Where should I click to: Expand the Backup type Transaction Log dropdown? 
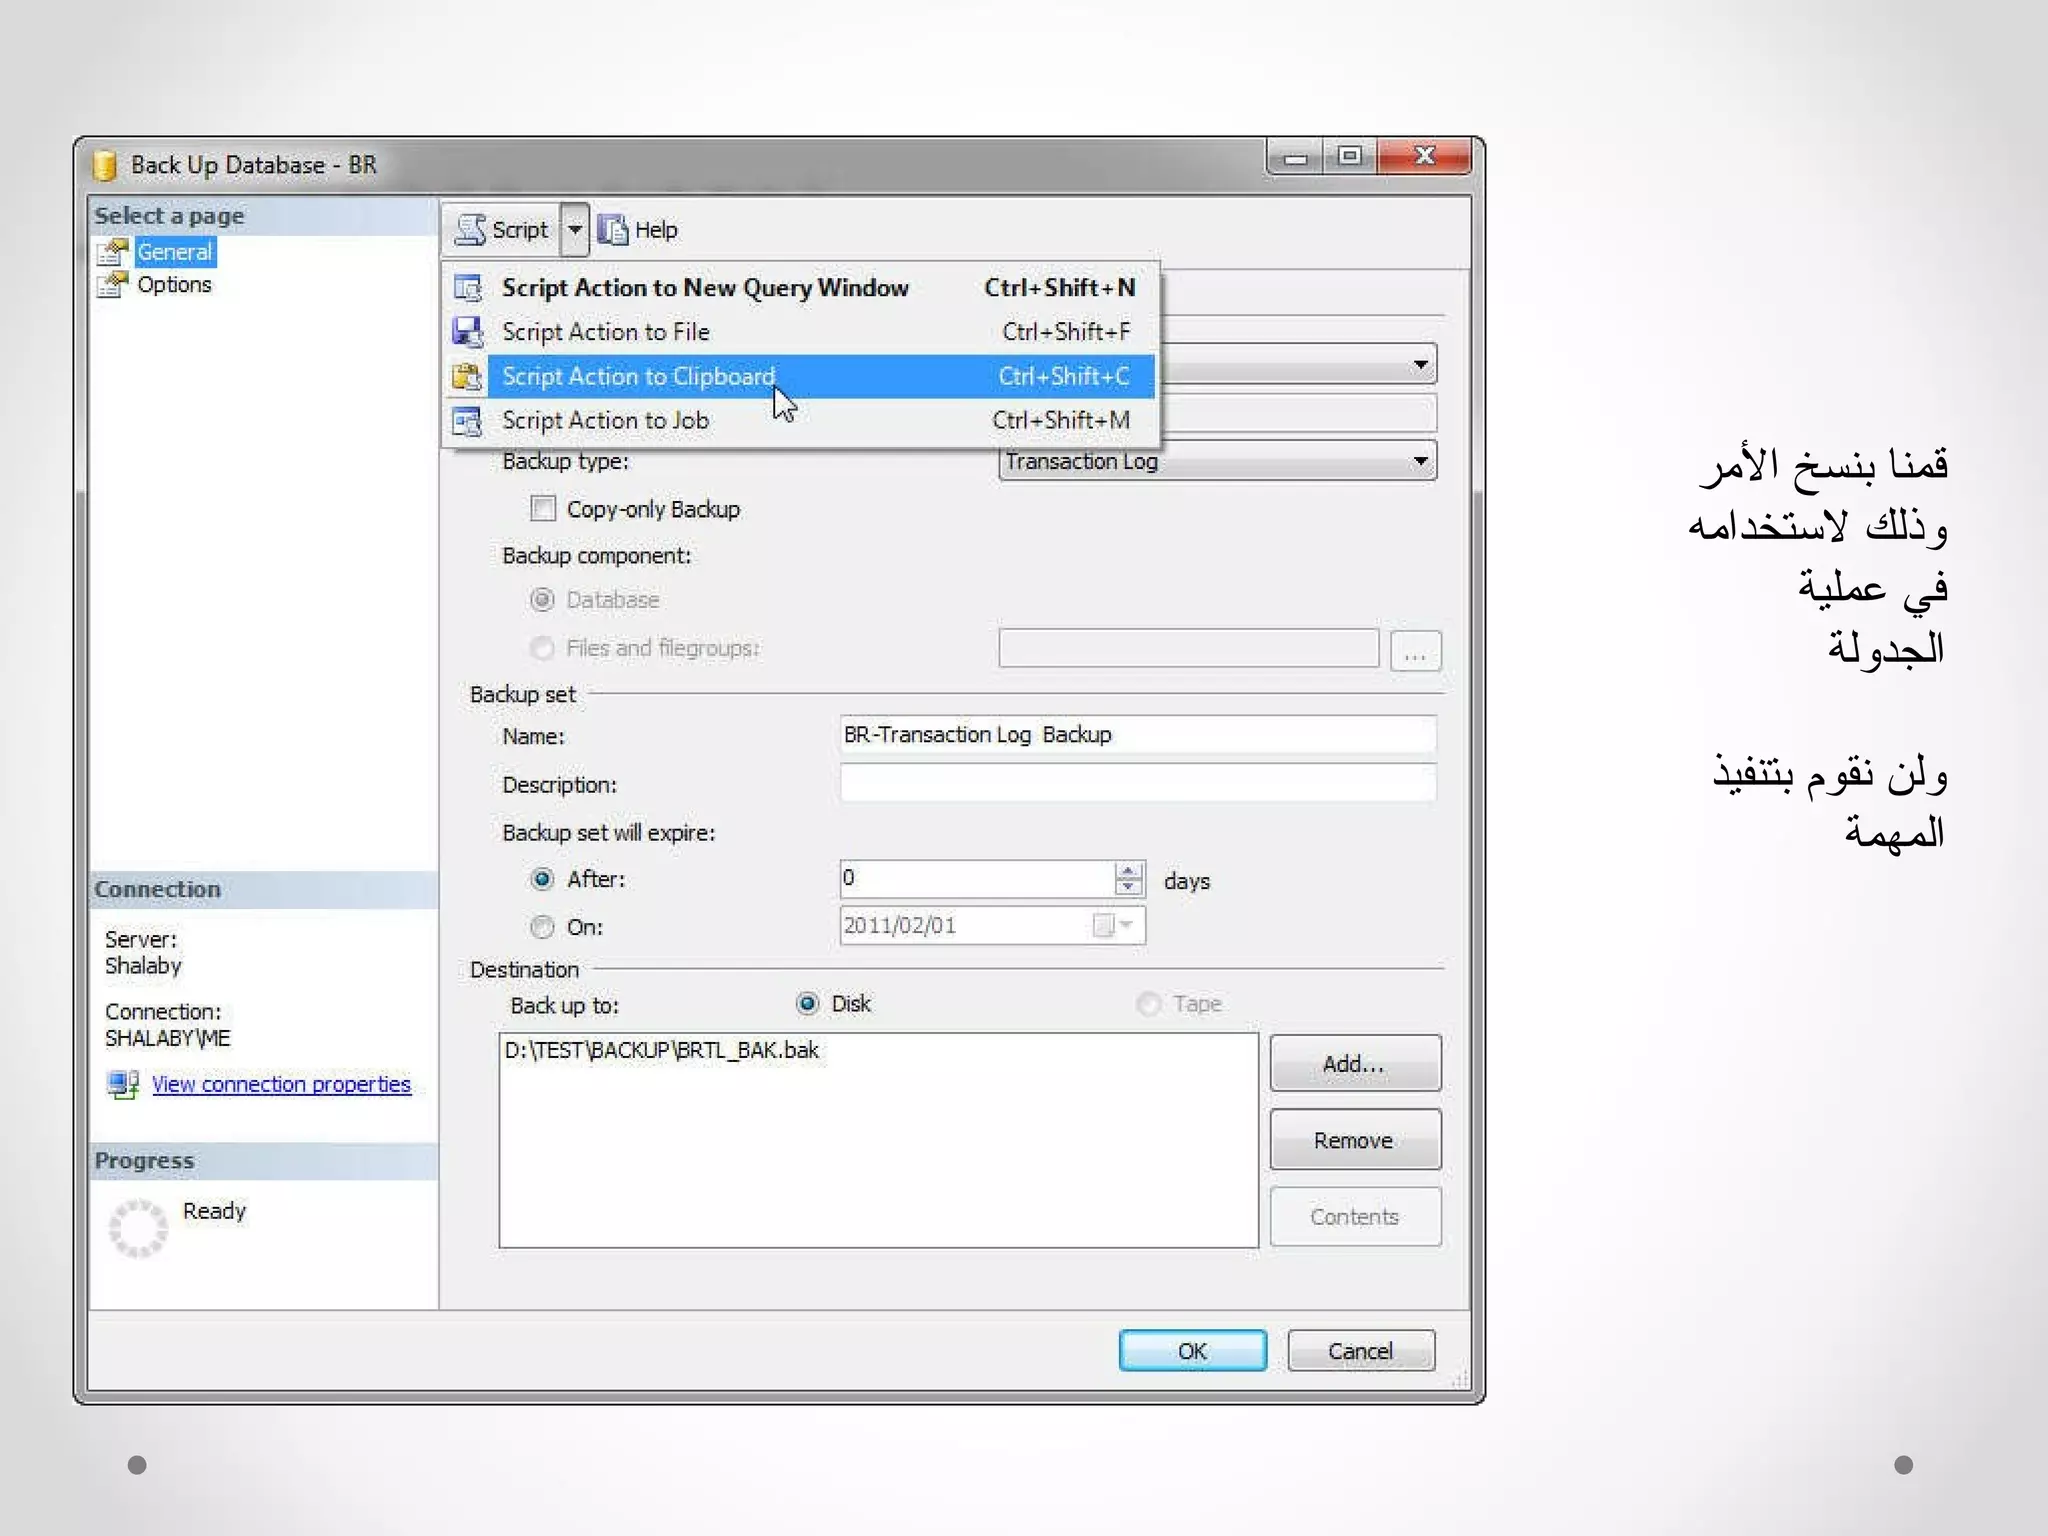tap(1420, 461)
